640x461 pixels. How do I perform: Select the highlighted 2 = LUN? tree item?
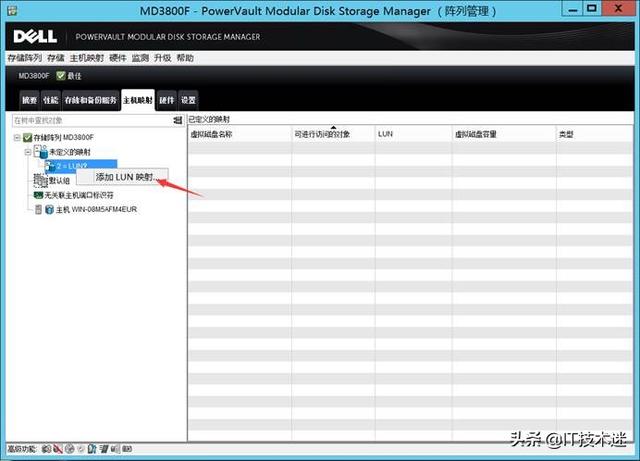[81, 165]
